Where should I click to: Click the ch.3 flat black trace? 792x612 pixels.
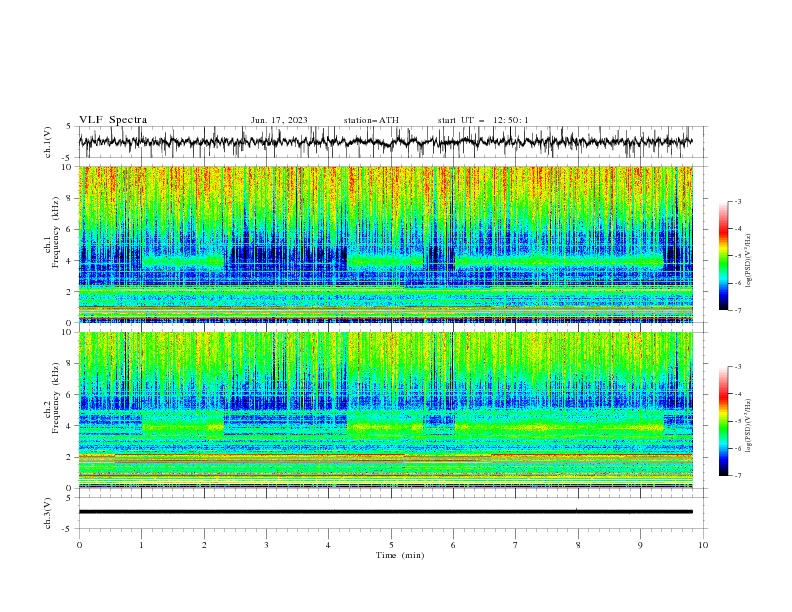click(386, 512)
